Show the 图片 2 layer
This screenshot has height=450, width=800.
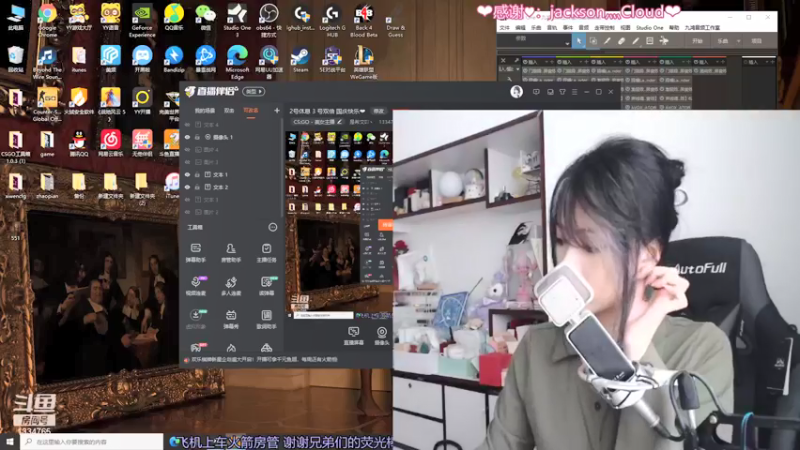(x=187, y=212)
